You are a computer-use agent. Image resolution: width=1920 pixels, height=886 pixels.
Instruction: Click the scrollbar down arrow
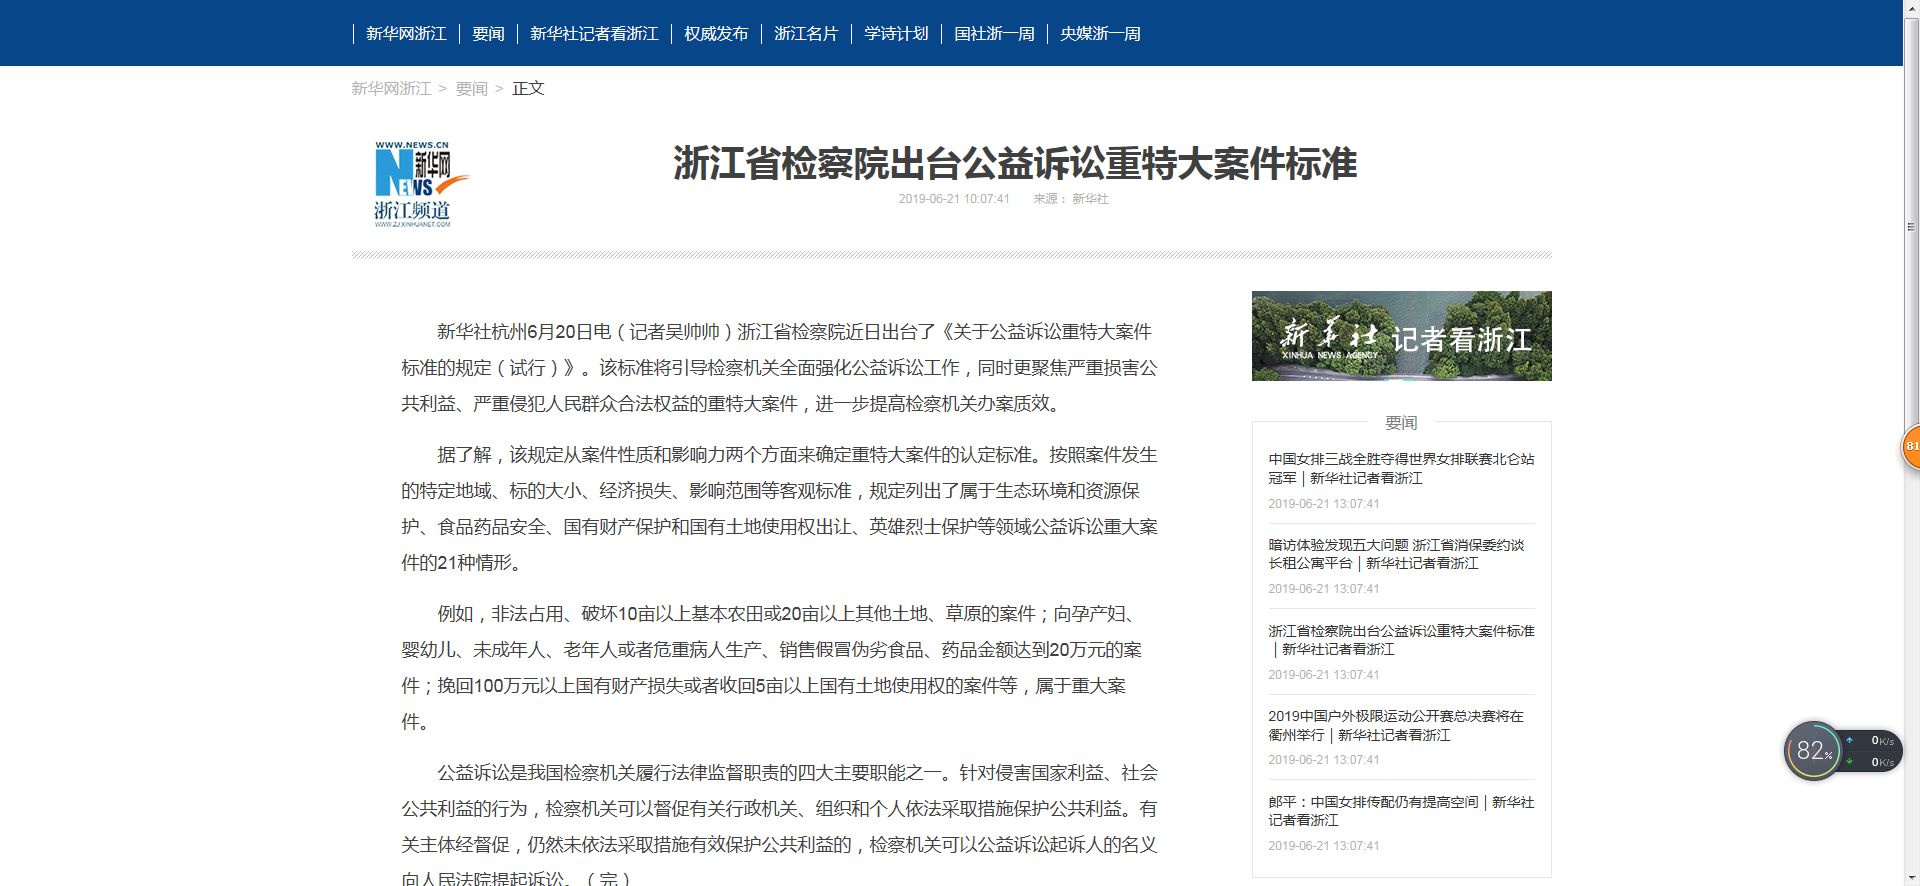click(1911, 878)
